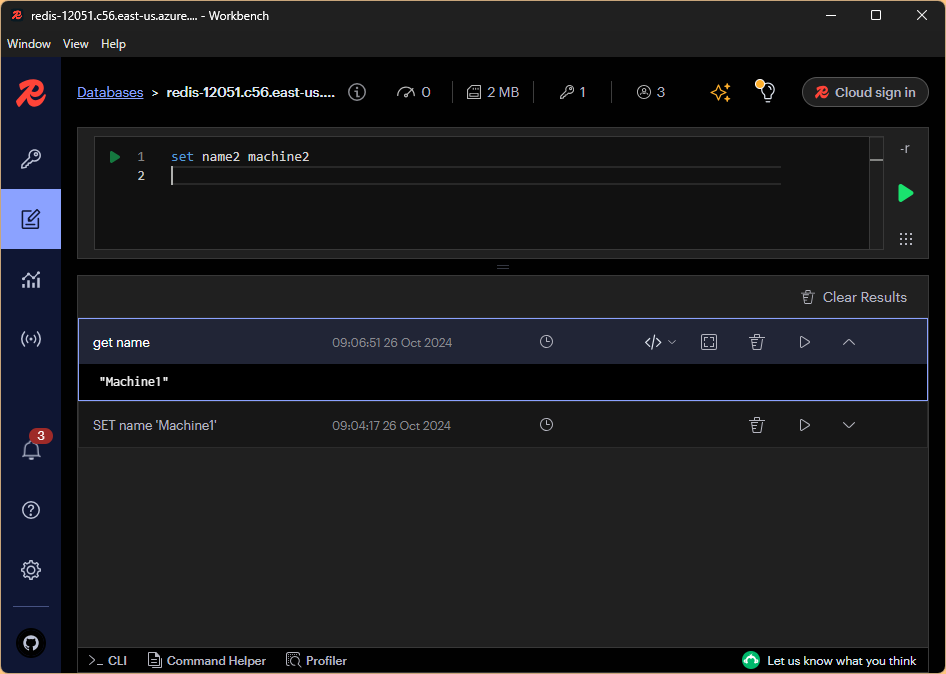Show database info icon next to name
The height and width of the screenshot is (674, 946).
coord(357,92)
